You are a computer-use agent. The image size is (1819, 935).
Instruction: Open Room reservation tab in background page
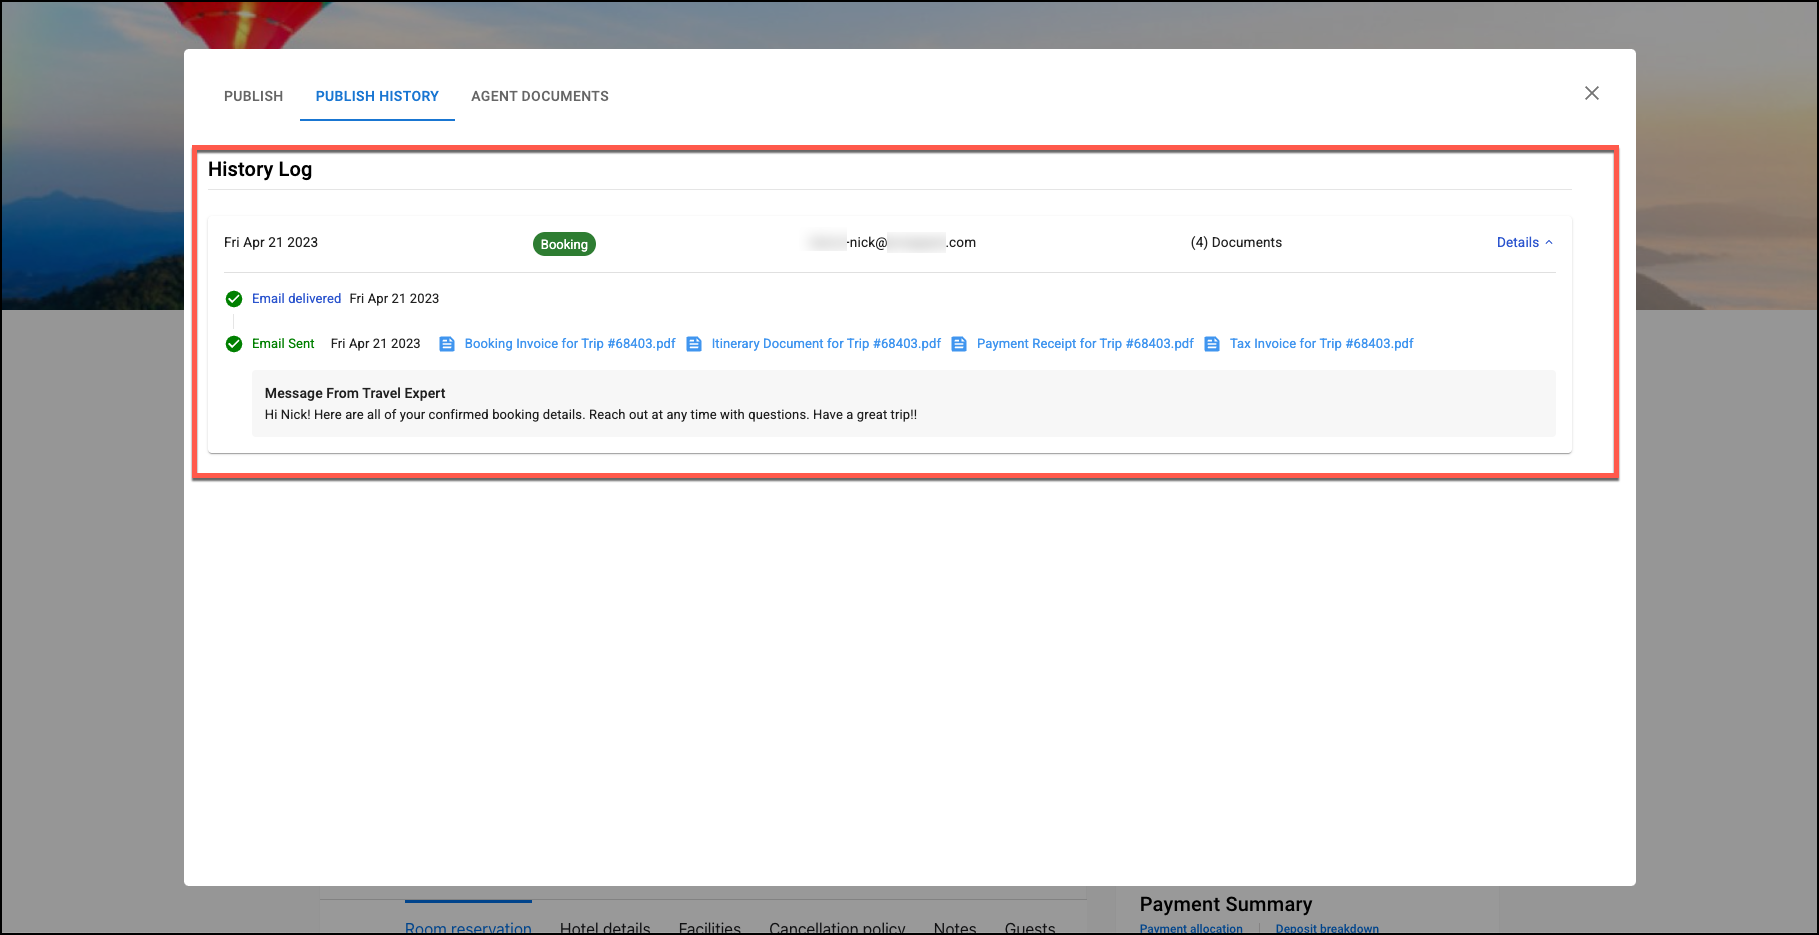coord(468,927)
